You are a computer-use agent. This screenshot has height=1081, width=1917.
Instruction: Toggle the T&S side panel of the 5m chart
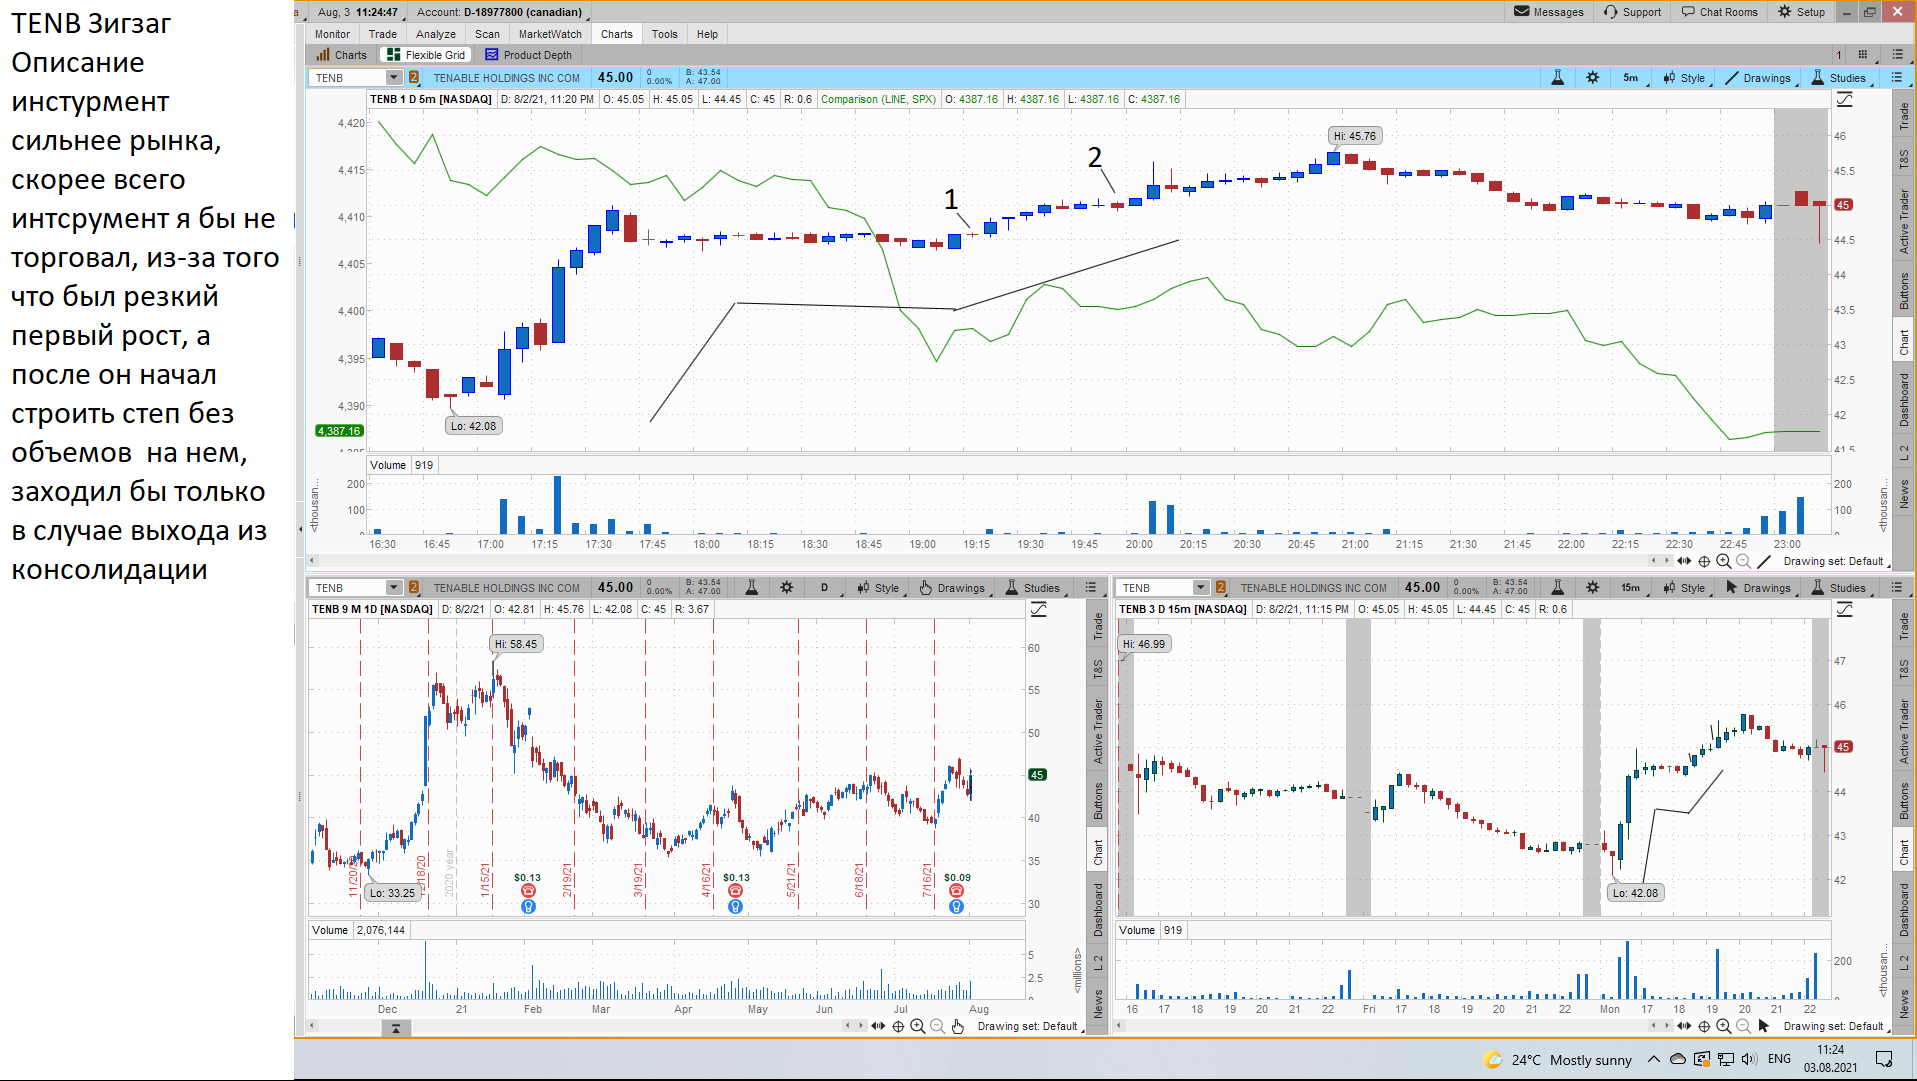(x=1904, y=159)
